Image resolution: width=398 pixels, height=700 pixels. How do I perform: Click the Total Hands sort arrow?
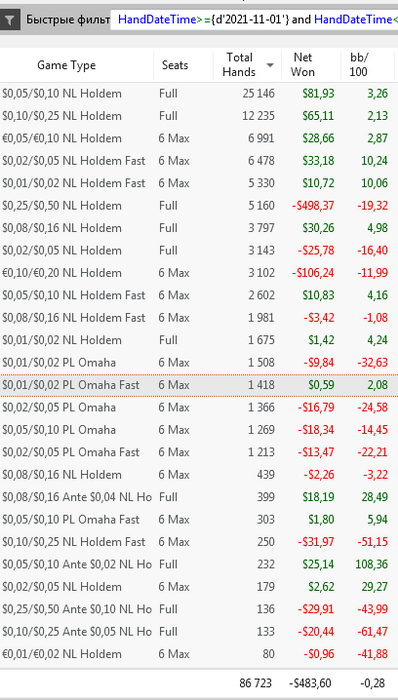[x=270, y=65]
